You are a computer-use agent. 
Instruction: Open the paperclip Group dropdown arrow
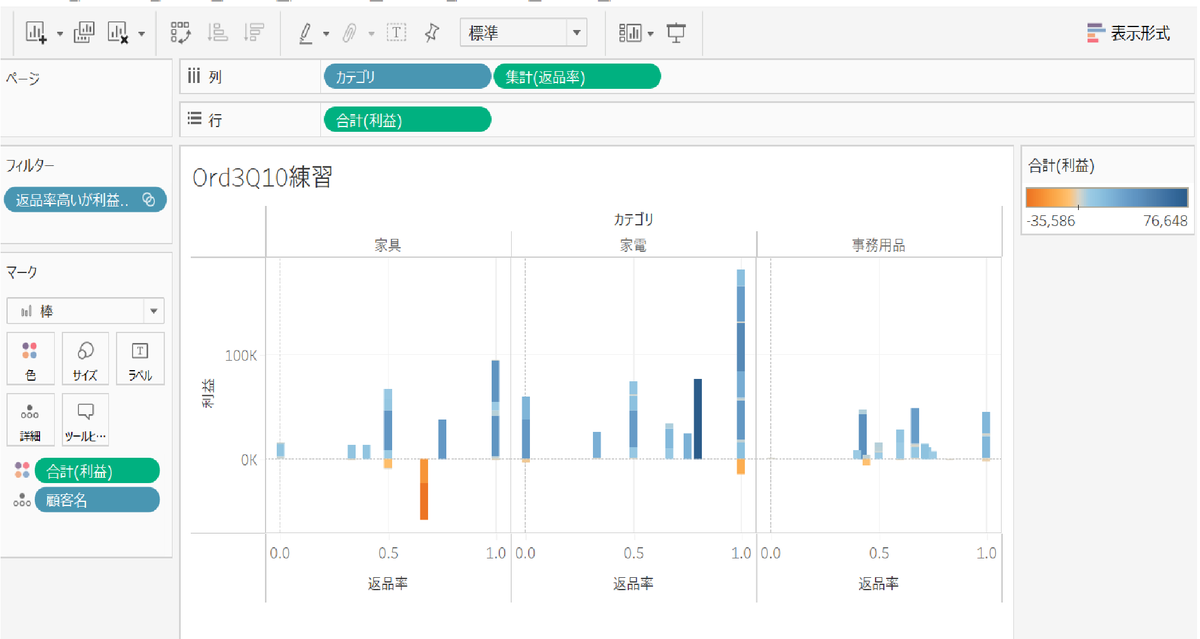click(371, 34)
